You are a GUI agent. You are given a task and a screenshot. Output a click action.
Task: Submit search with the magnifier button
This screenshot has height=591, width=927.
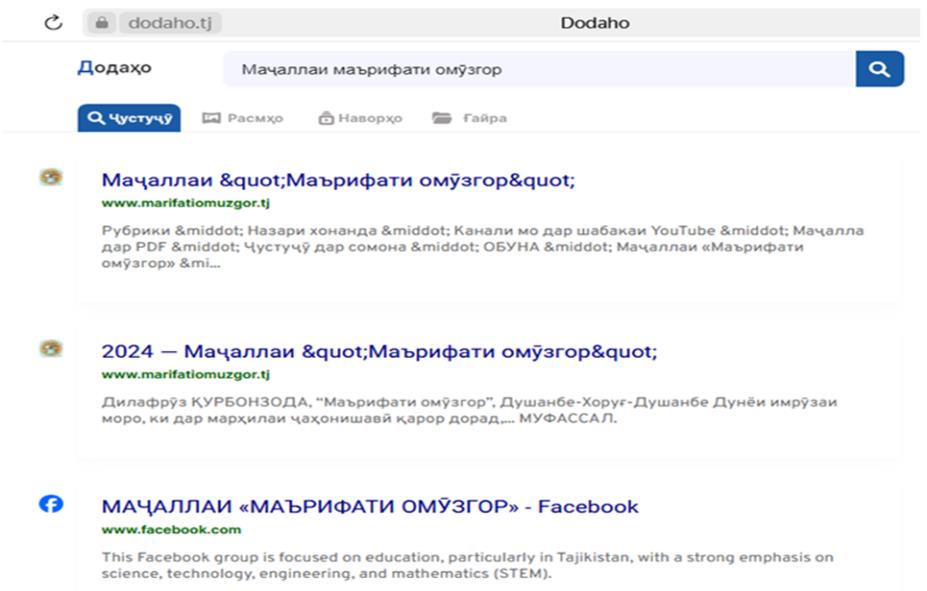click(x=879, y=69)
